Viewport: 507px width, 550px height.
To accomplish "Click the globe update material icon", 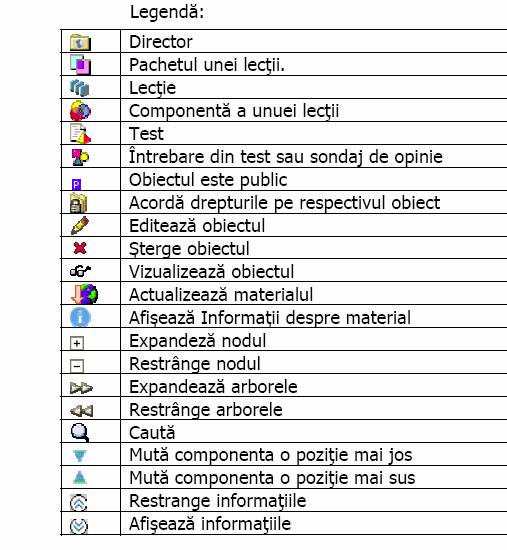I will (x=84, y=294).
